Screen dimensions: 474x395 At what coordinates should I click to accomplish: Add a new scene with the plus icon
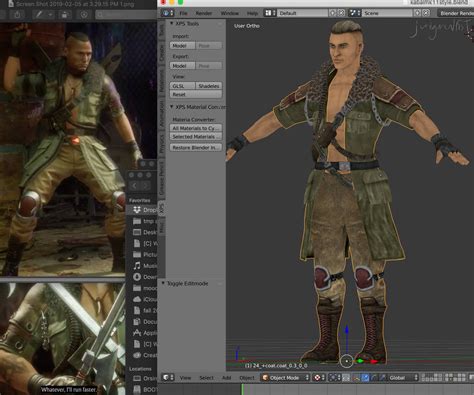[417, 13]
